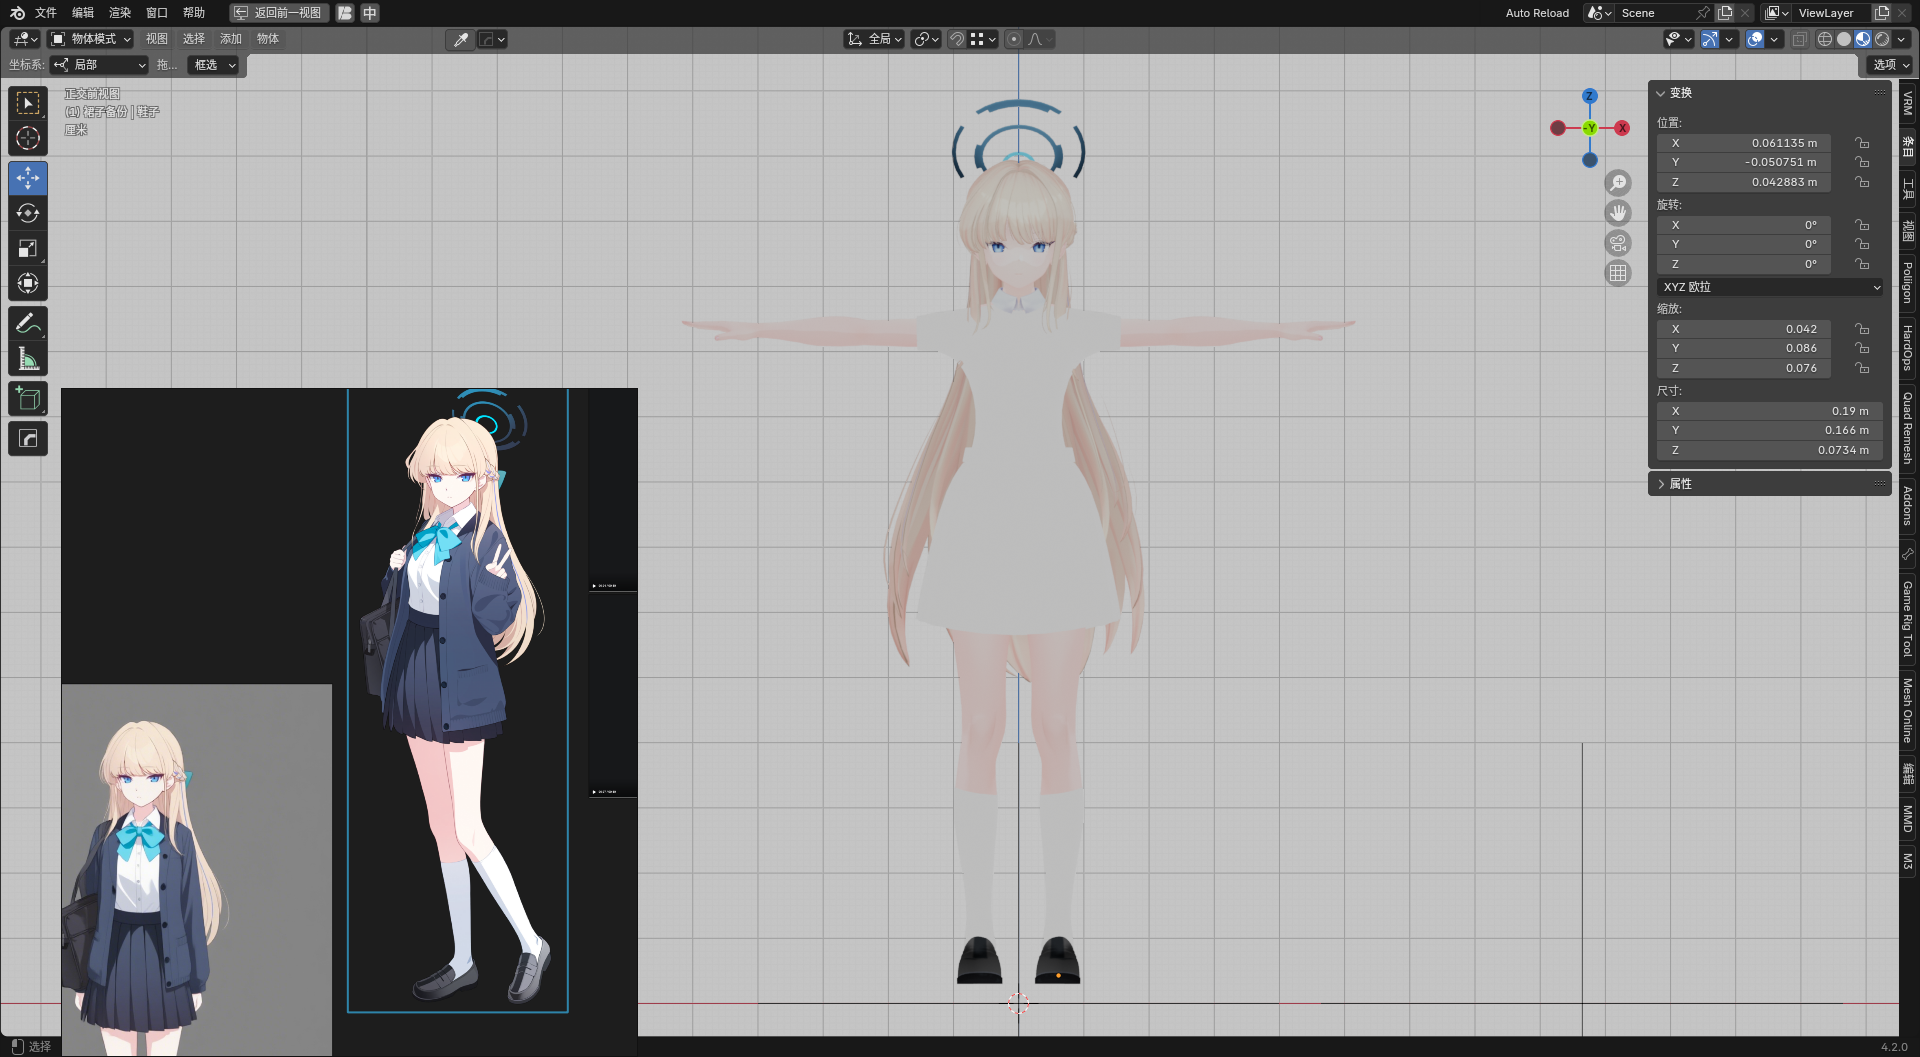Click the camera view button in viewport

click(1618, 243)
